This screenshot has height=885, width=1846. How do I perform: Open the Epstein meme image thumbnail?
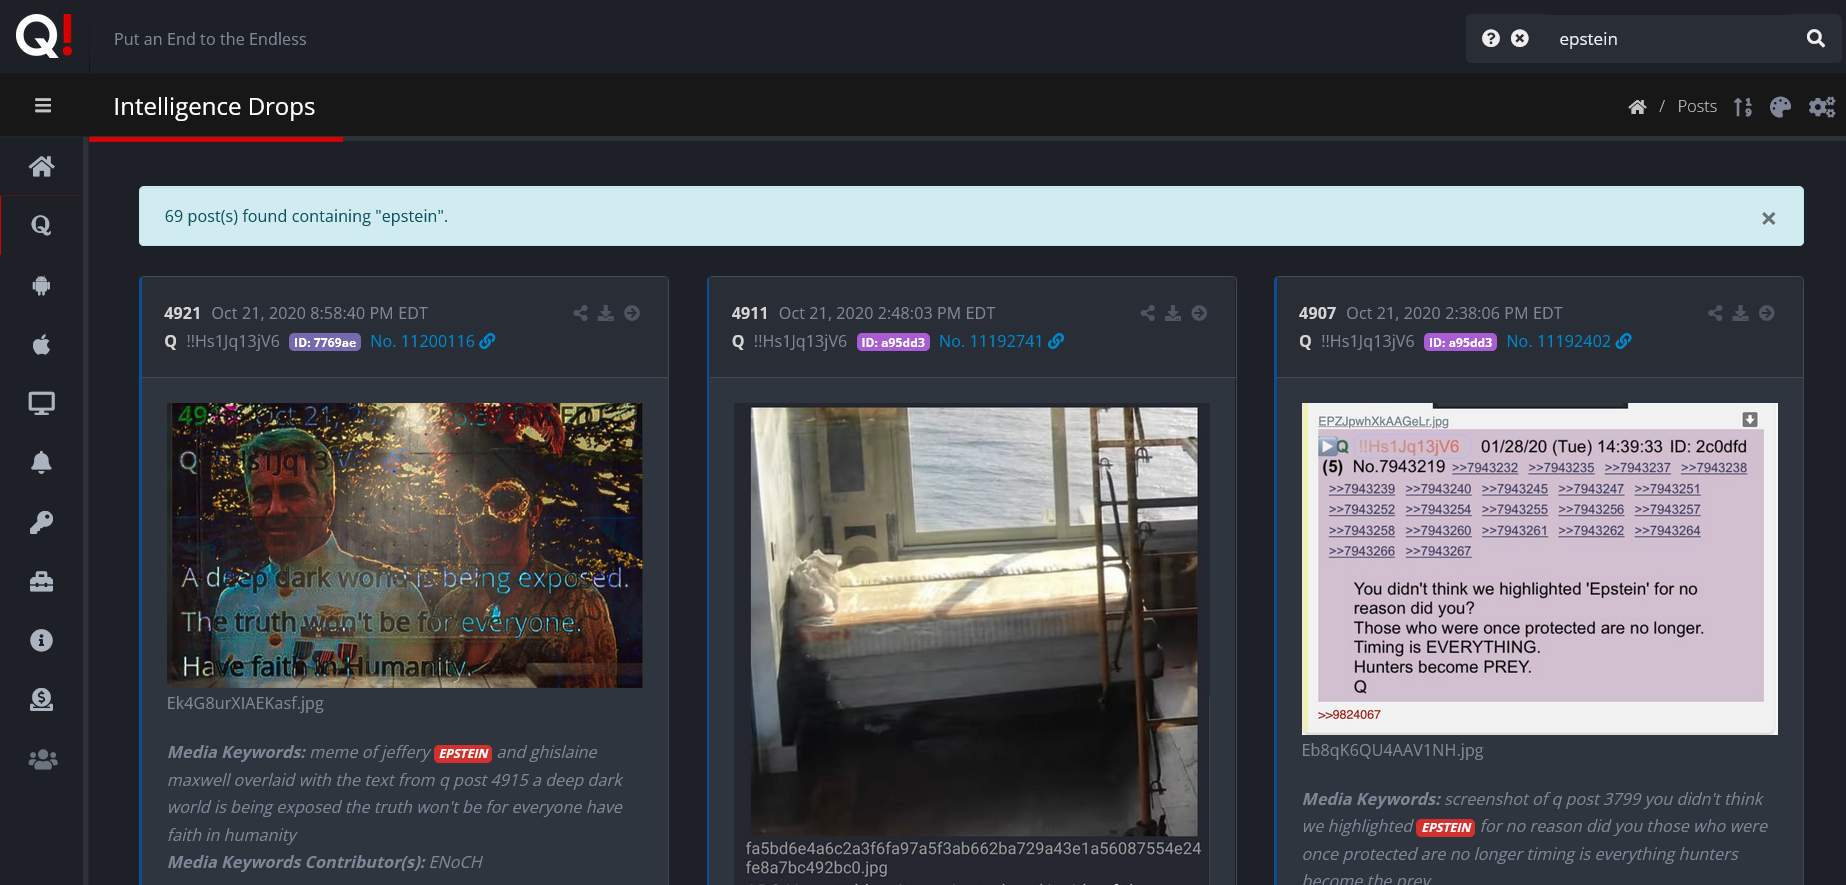coord(405,545)
